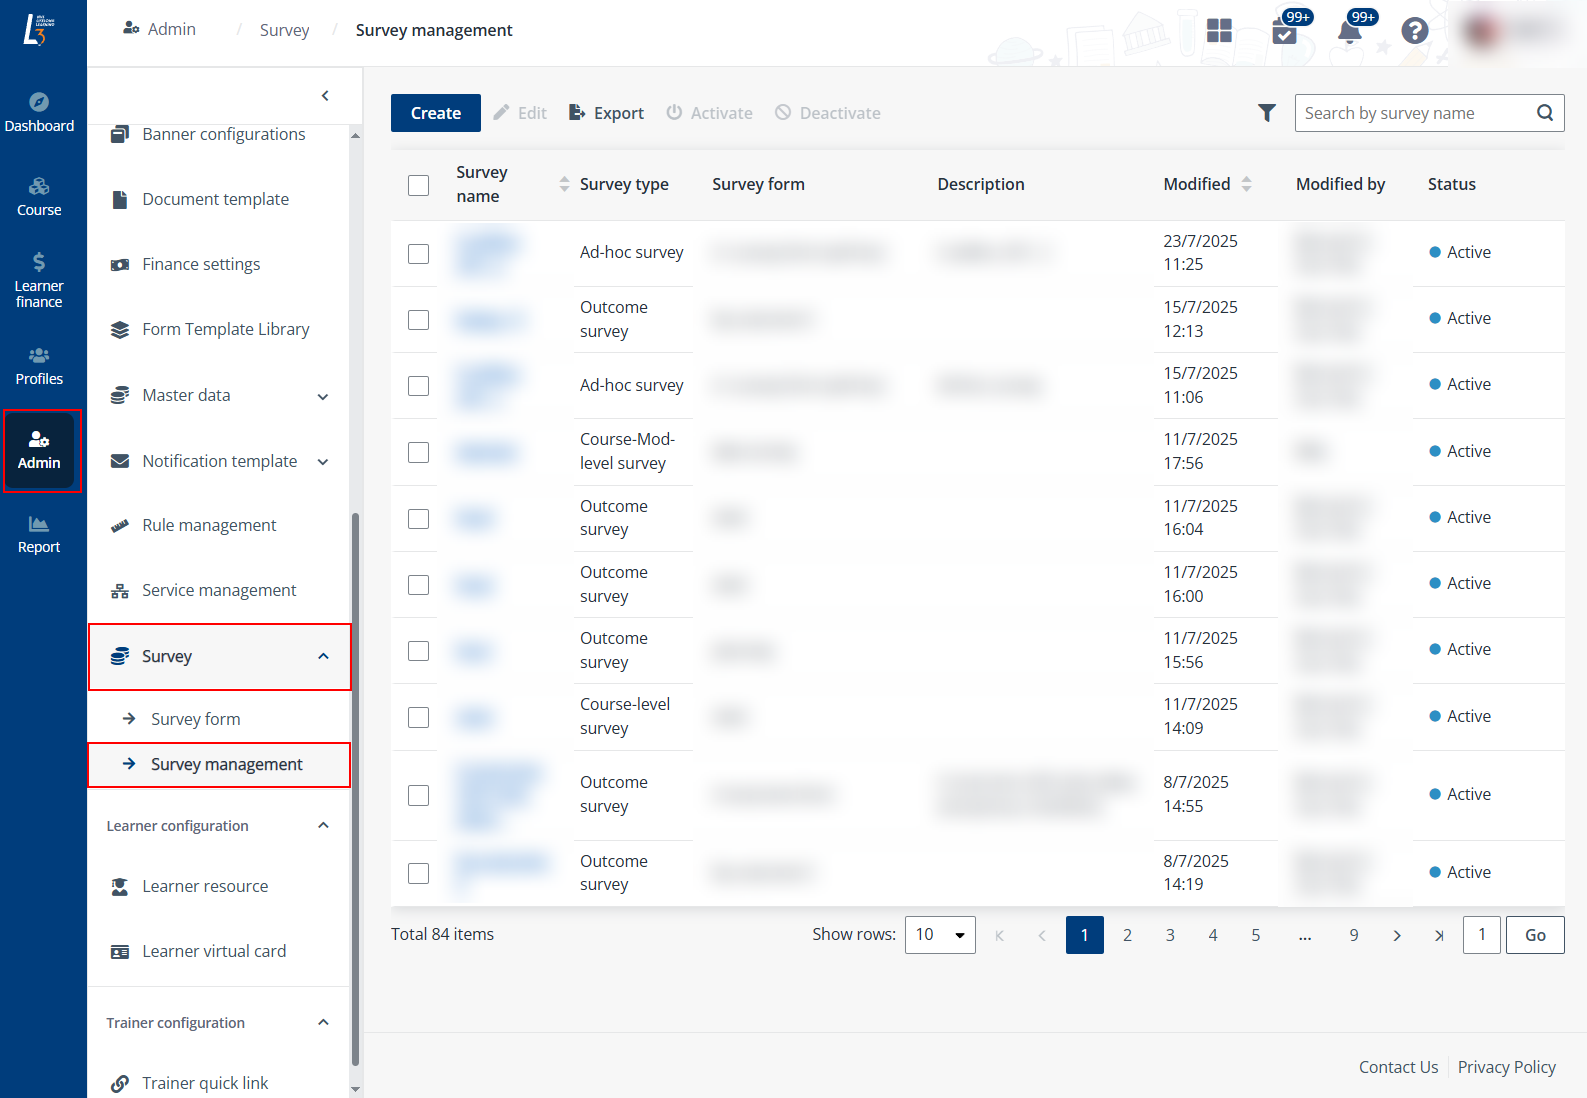1587x1098 pixels.
Task: Open Report in the left rail
Action: pos(39,534)
